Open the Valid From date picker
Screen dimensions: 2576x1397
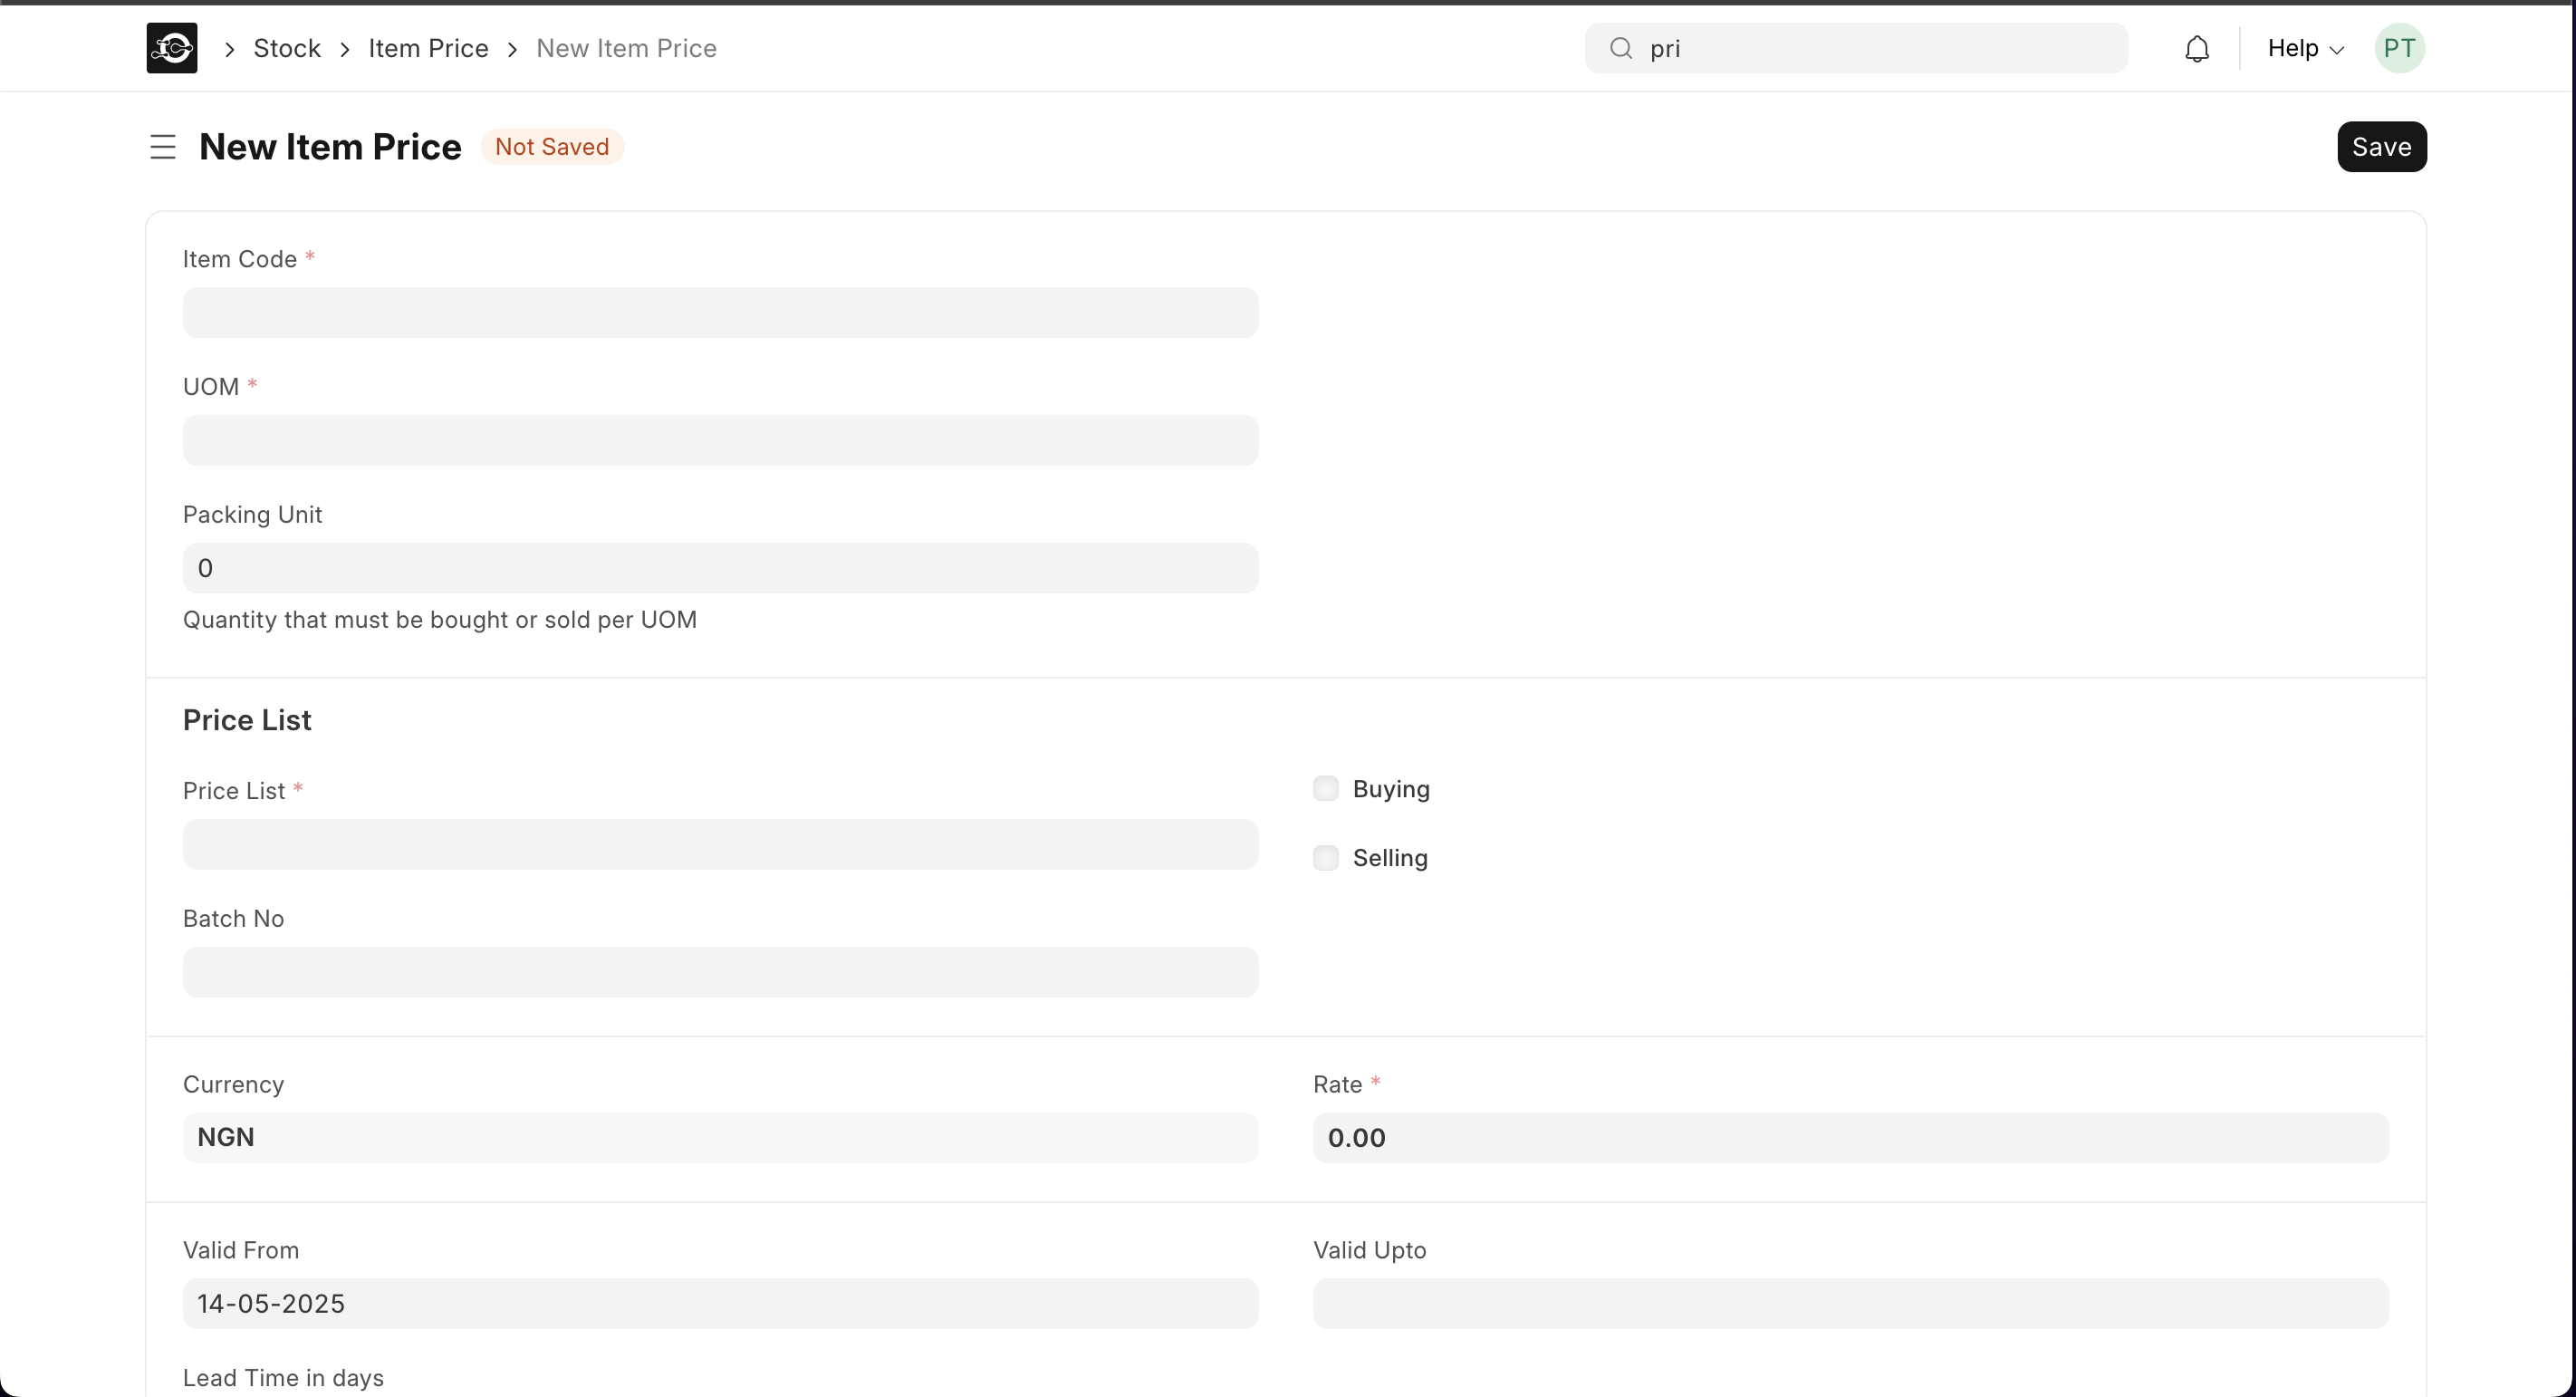point(719,1303)
